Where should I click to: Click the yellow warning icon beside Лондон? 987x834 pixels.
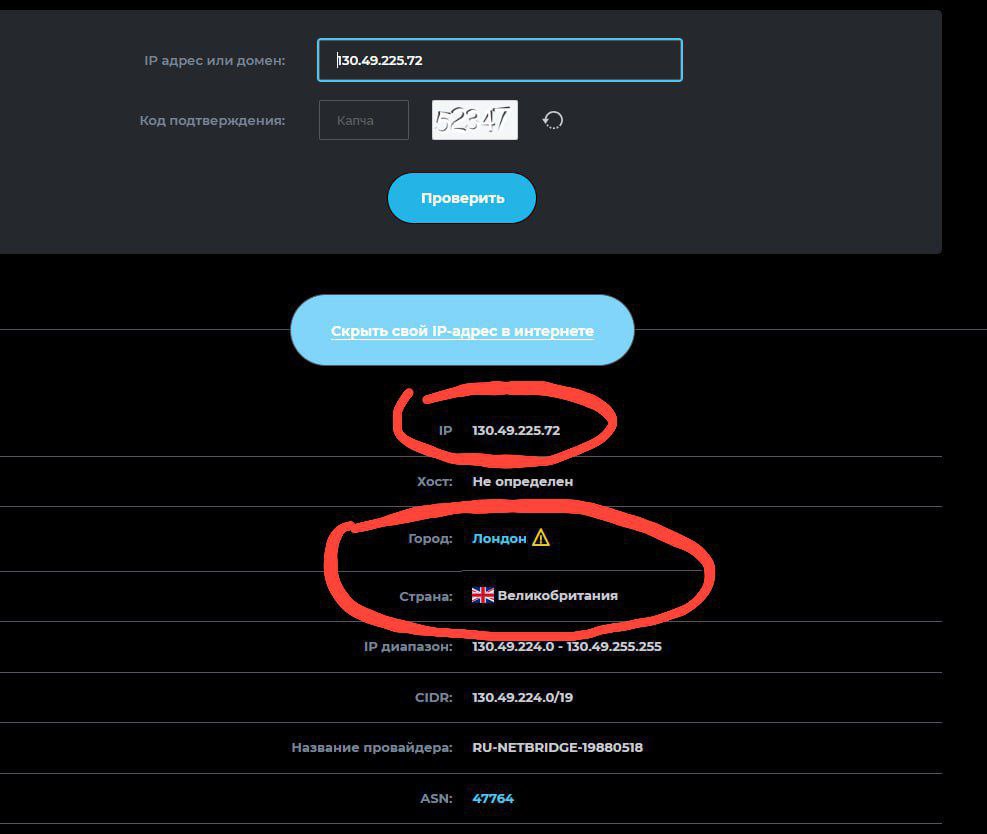(x=541, y=538)
